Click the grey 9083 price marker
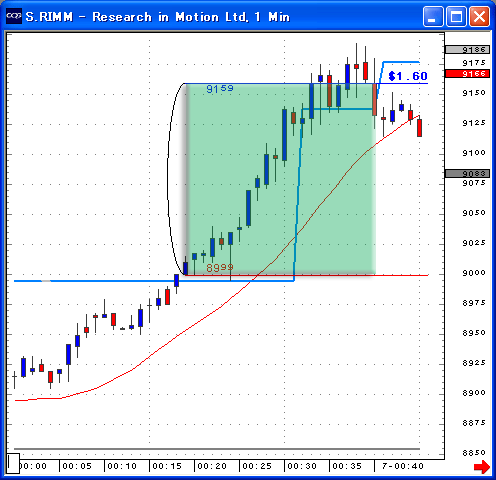 coord(467,173)
